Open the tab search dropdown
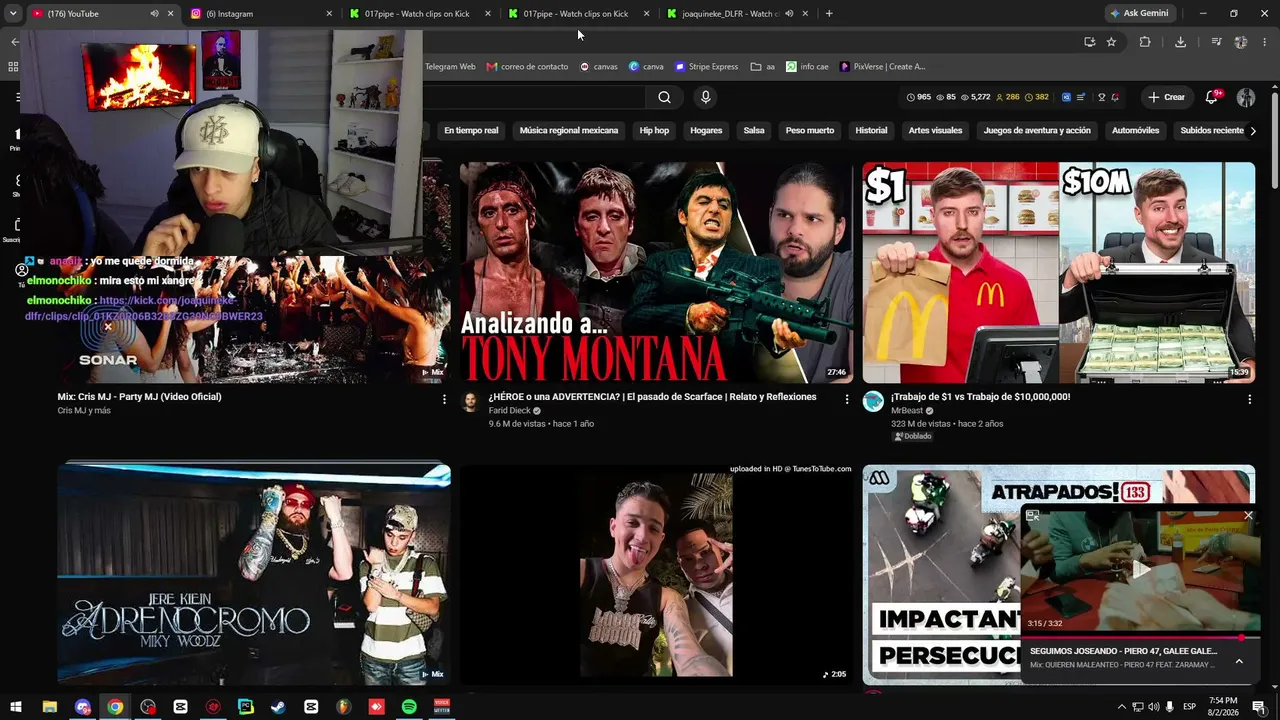1280x720 pixels. (13, 14)
